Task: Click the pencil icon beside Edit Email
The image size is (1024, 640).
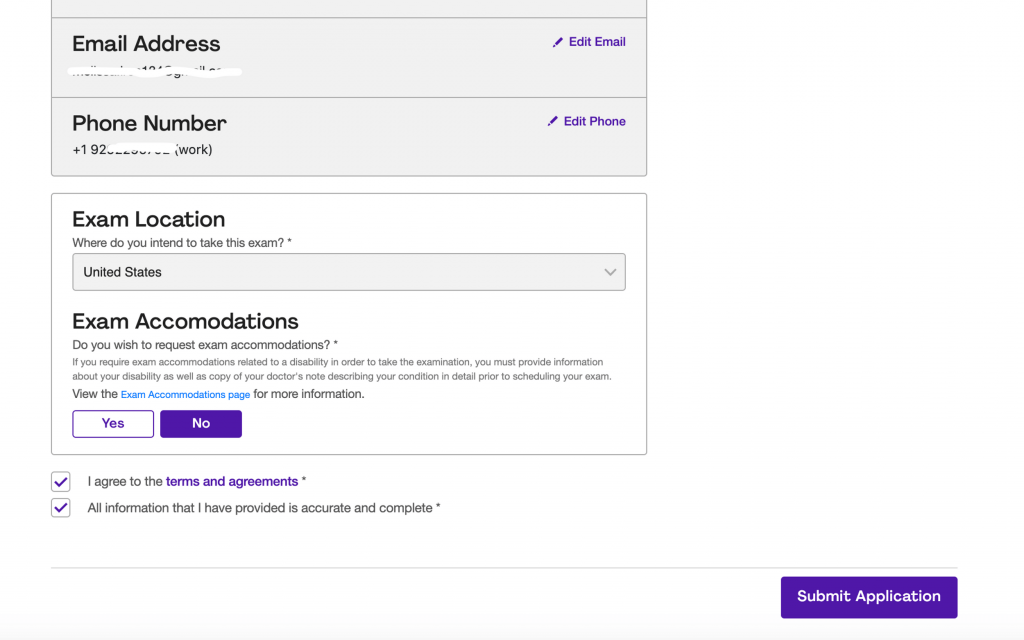Action: click(558, 42)
